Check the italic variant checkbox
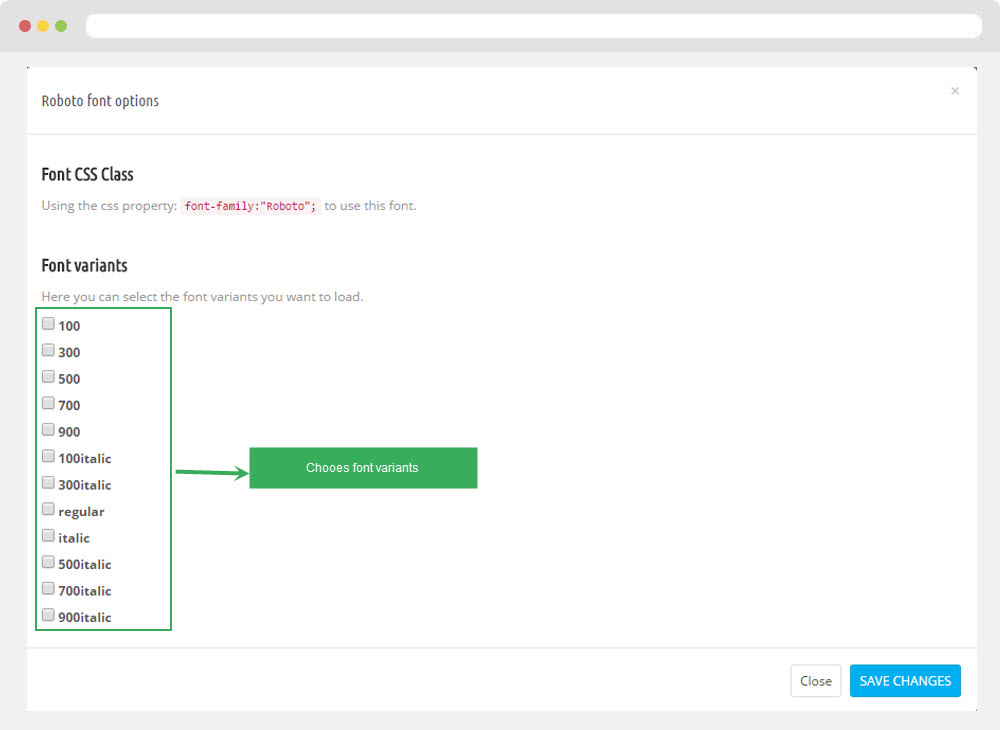 48,535
